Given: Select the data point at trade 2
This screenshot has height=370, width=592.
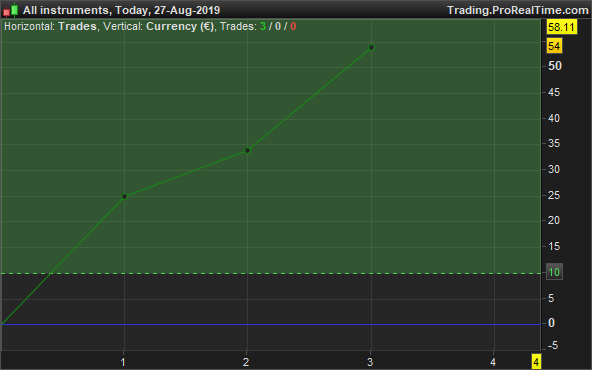Looking at the screenshot, I should point(247,151).
